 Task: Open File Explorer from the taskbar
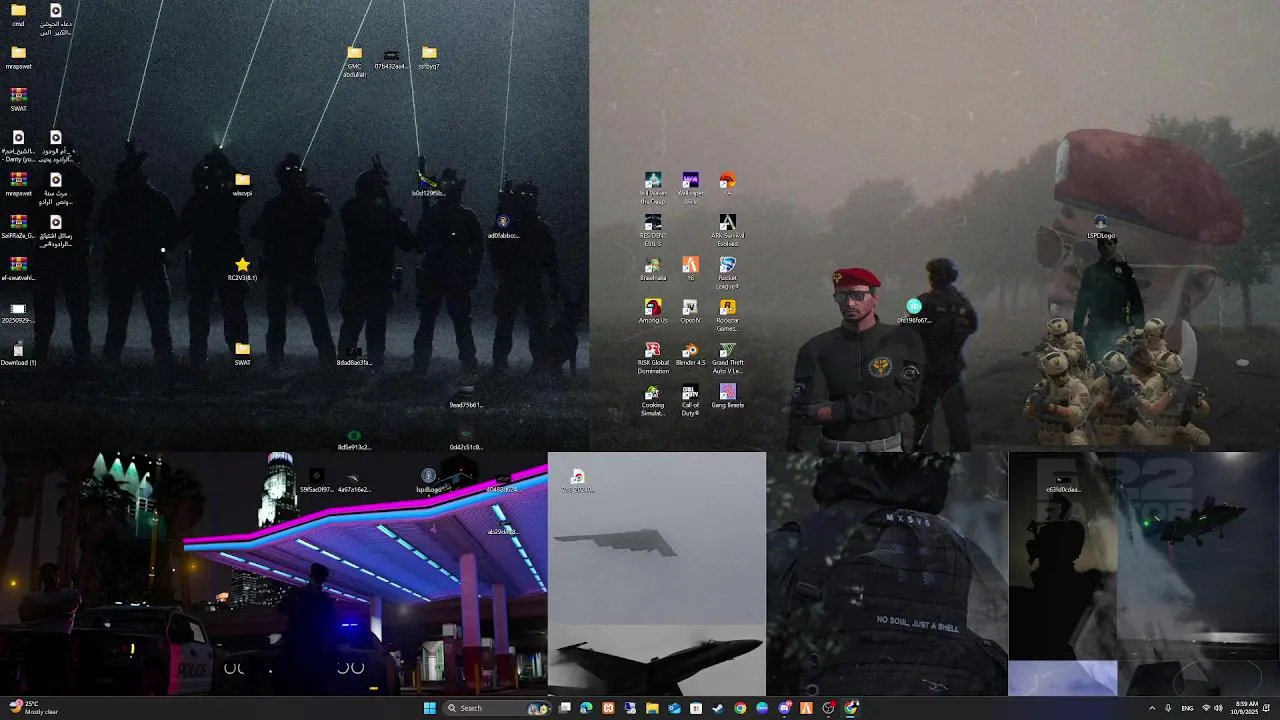(652, 708)
